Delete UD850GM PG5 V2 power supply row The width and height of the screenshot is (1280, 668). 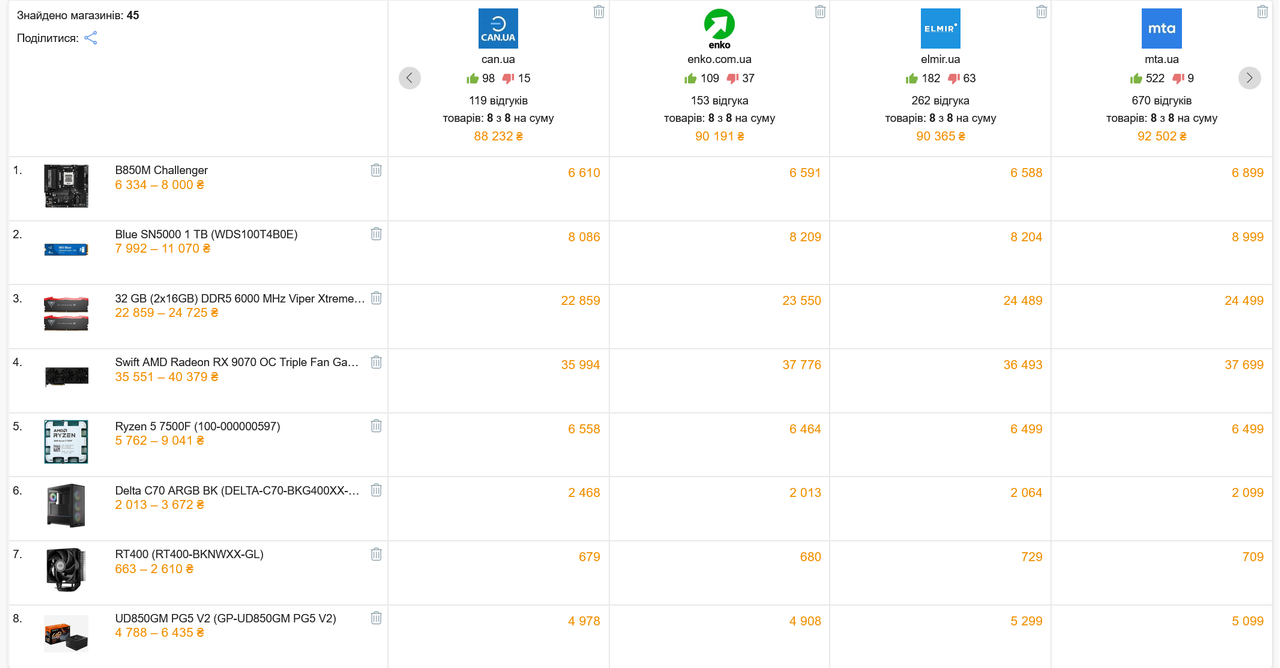(x=376, y=618)
